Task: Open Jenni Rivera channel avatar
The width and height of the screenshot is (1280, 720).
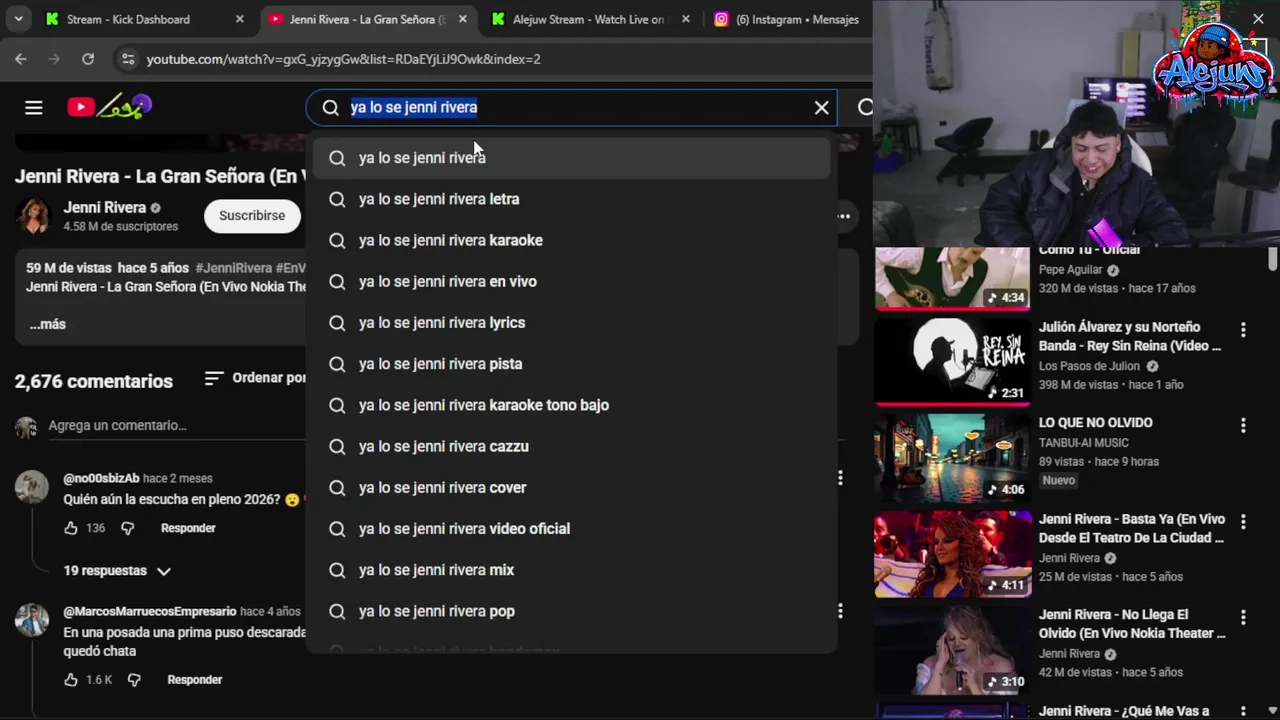Action: 33,216
